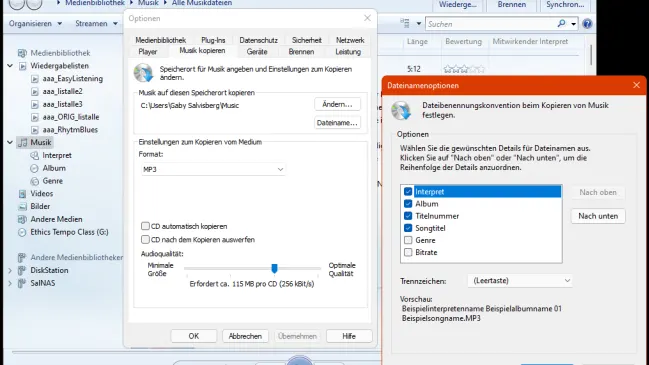649x365 pixels.
Task: Open the Wiederge... tab in main window
Action: pos(457,5)
